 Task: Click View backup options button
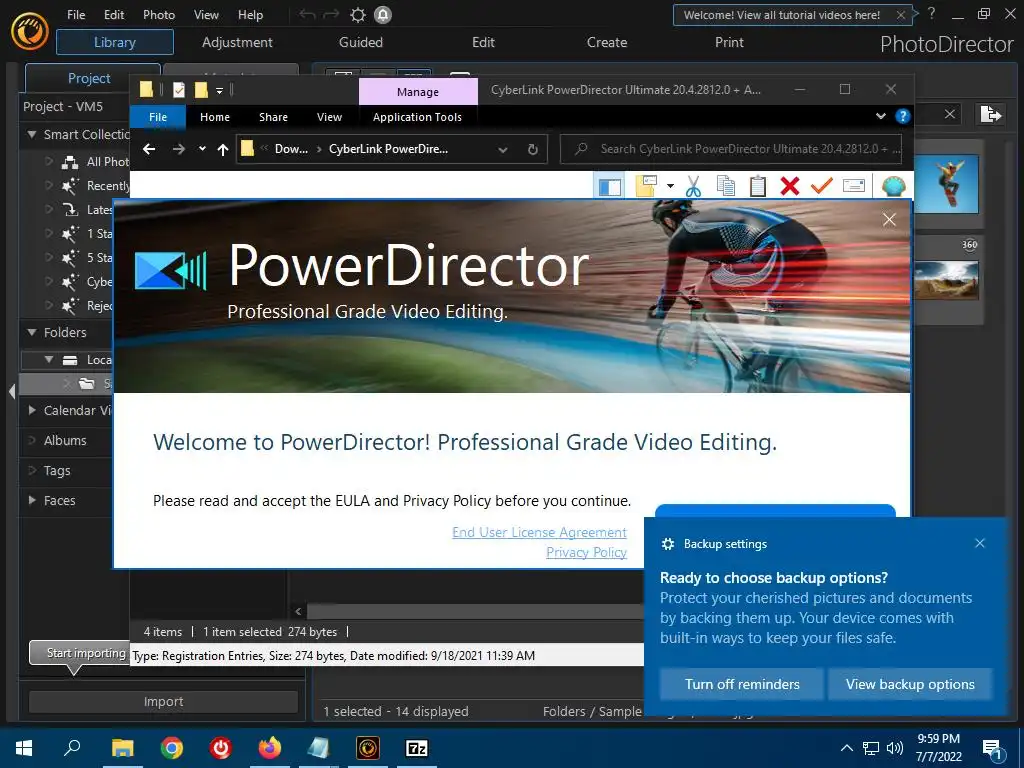click(910, 684)
